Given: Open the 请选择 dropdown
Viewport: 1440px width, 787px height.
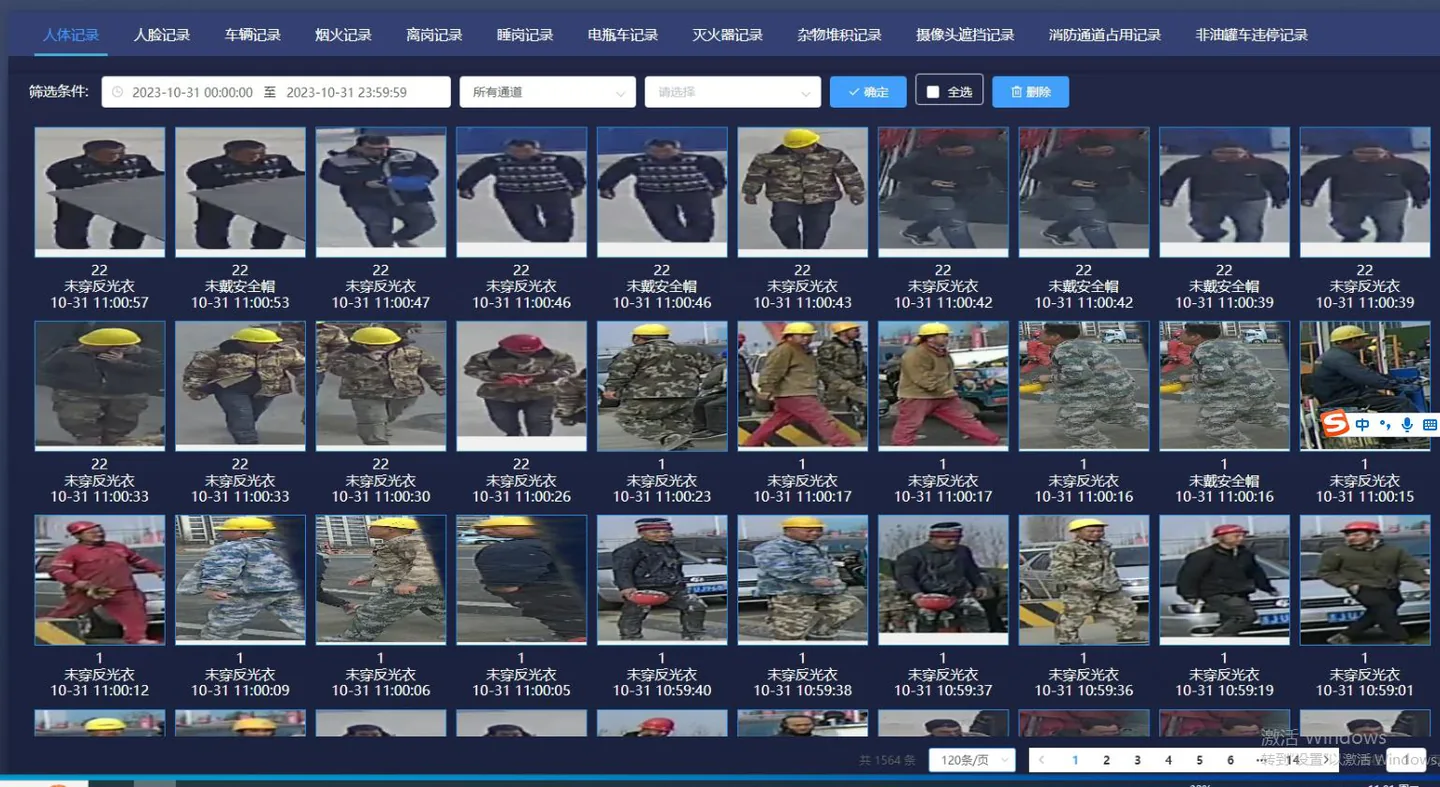Looking at the screenshot, I should pyautogui.click(x=733, y=92).
